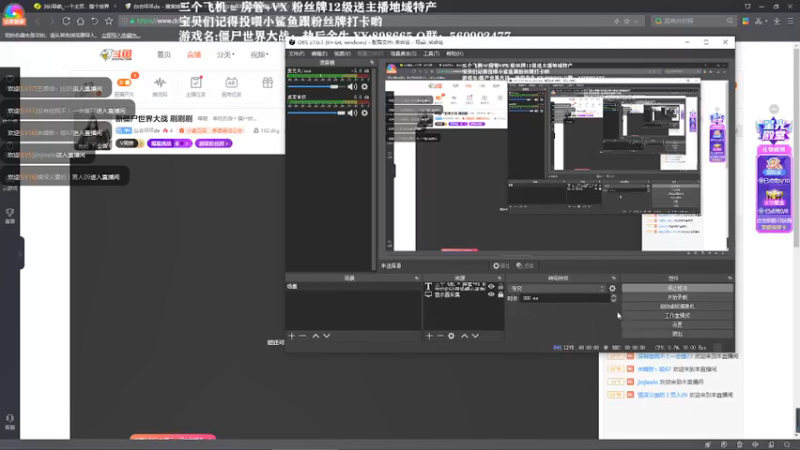The image size is (800, 450).
Task: Open OBS 帮助(H) help menu
Action: pos(455,54)
